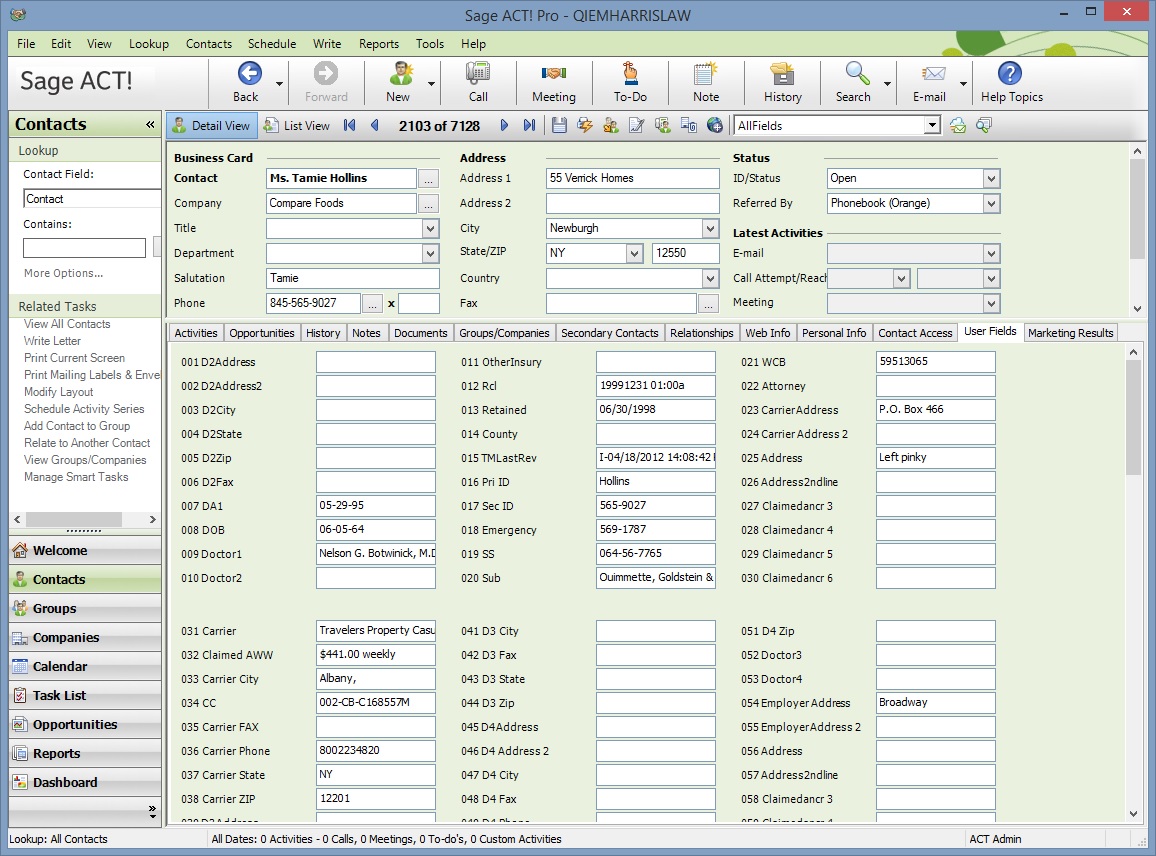Open the Task List navigation item
The image size is (1156, 856).
tap(86, 695)
